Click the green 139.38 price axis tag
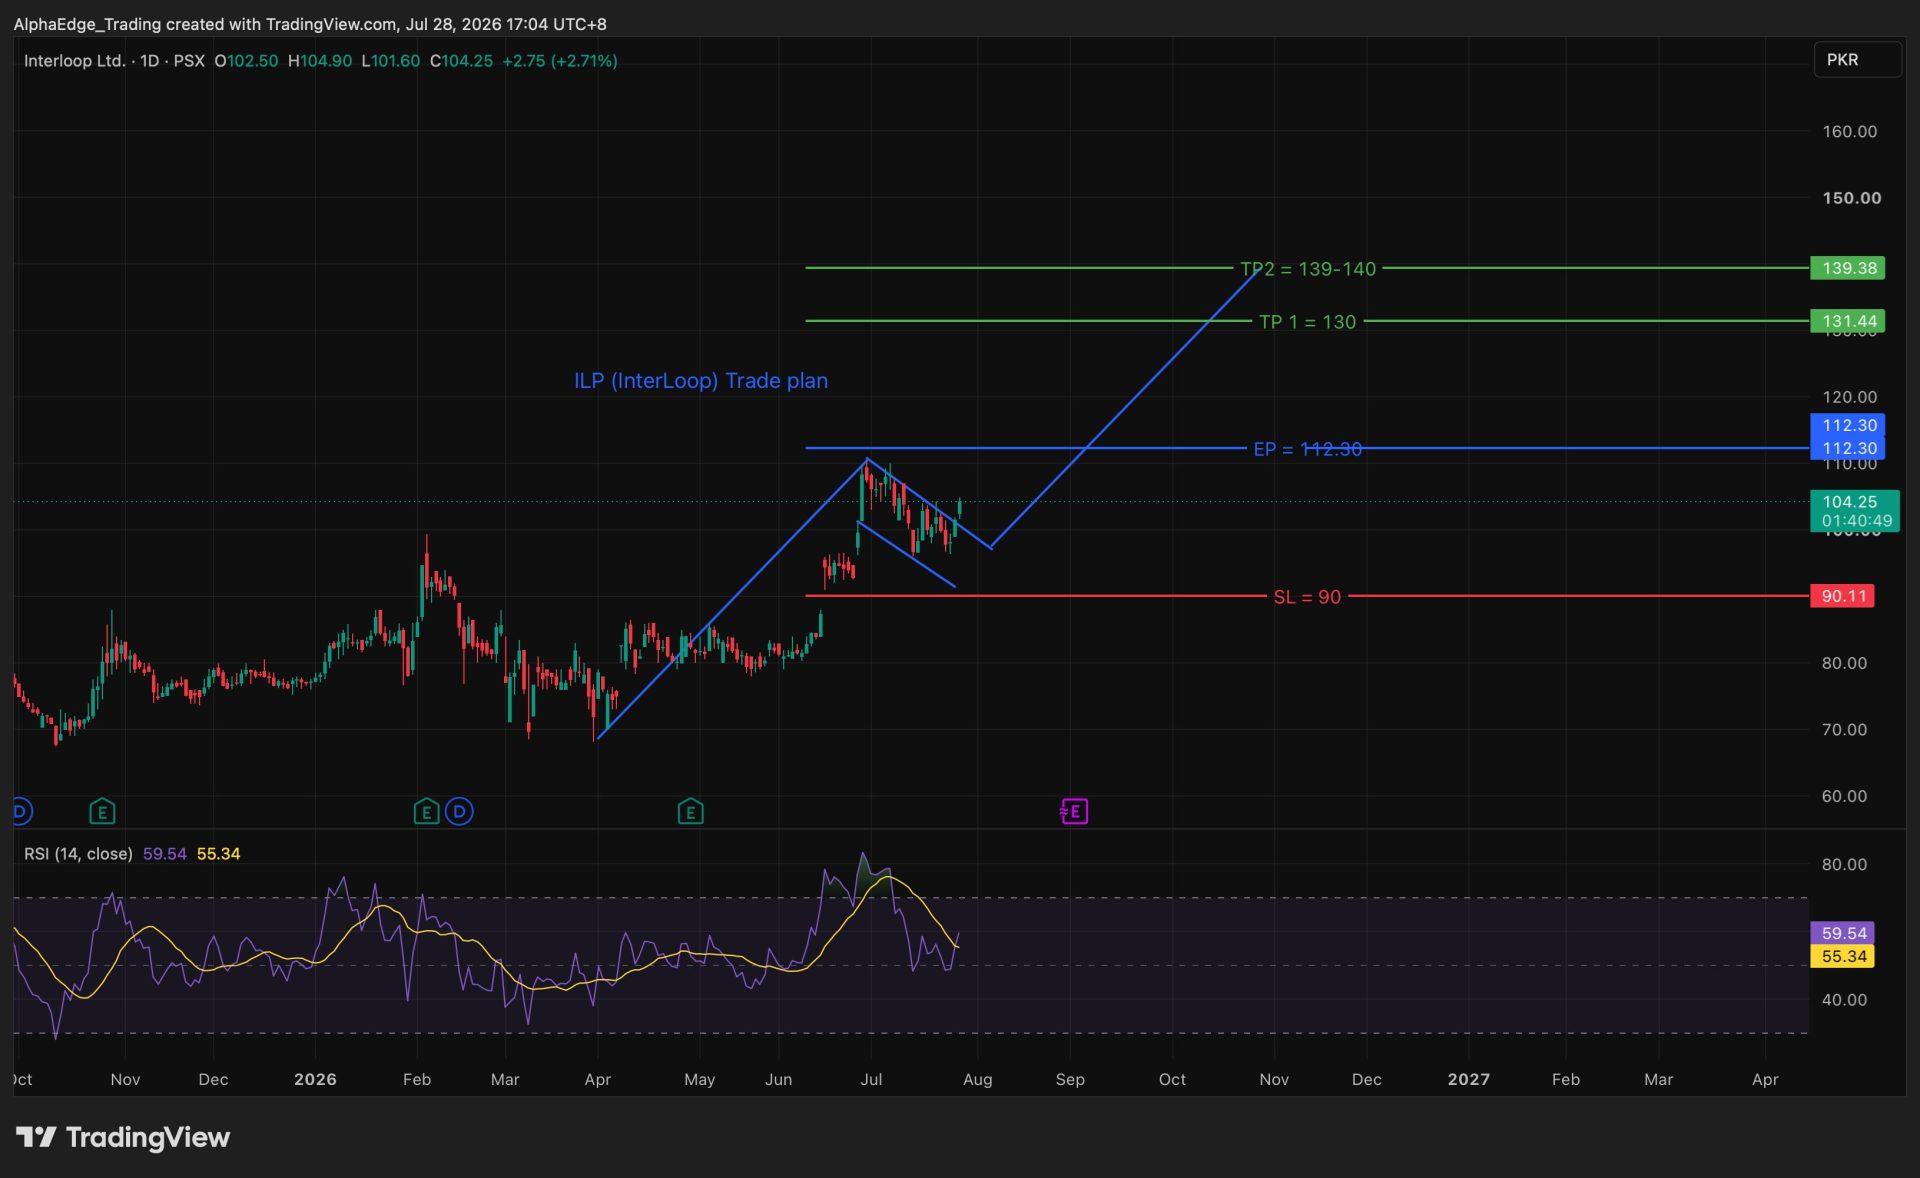 point(1848,268)
